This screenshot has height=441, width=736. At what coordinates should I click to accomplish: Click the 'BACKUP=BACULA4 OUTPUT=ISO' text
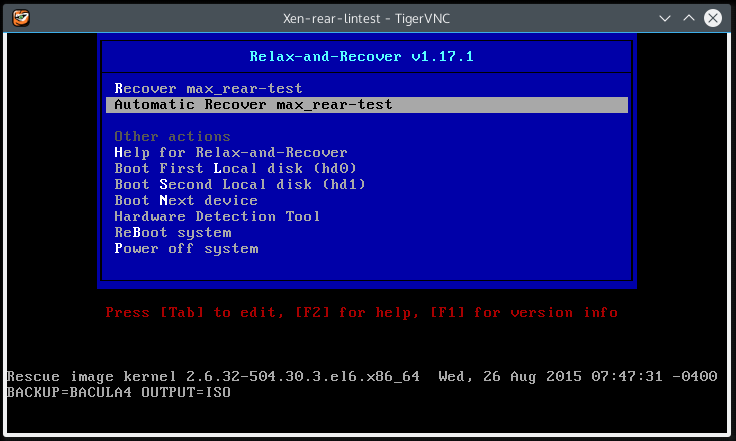click(x=119, y=392)
